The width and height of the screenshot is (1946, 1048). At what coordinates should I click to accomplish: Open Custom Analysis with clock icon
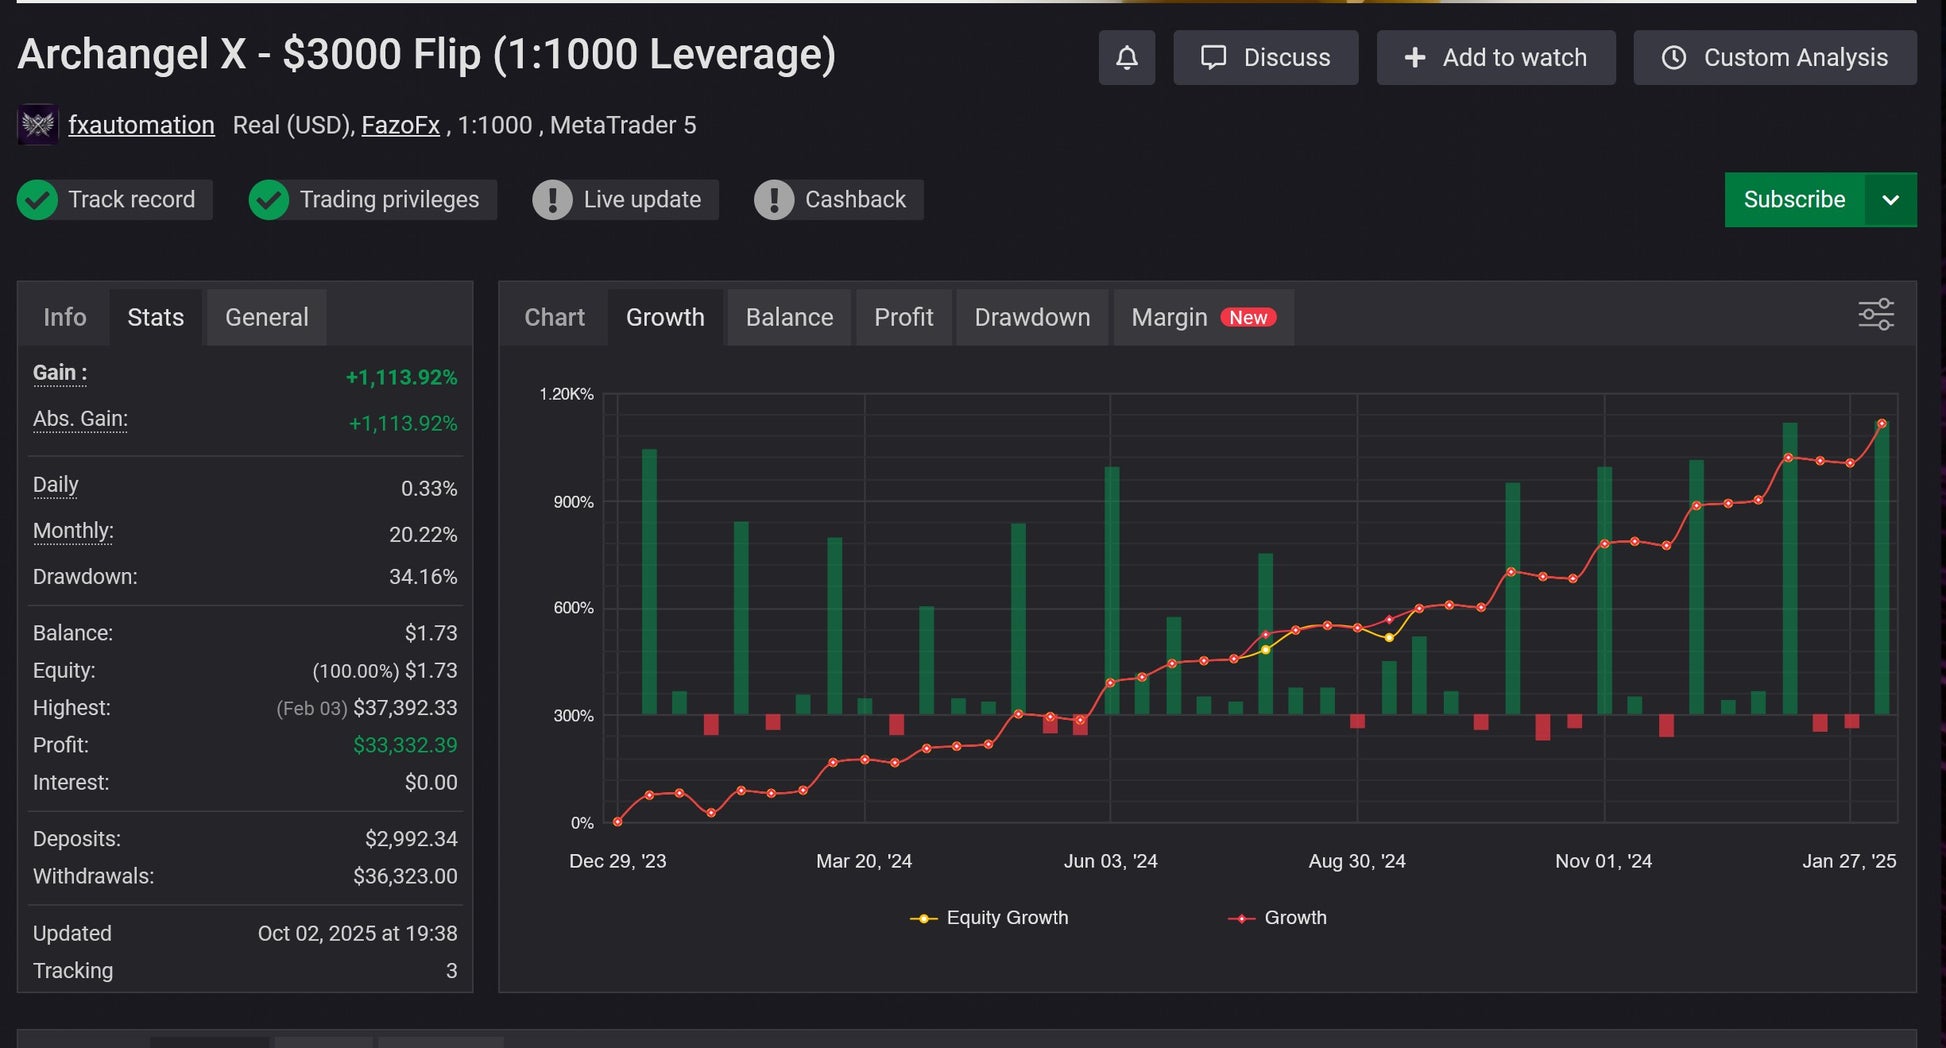tap(1774, 58)
